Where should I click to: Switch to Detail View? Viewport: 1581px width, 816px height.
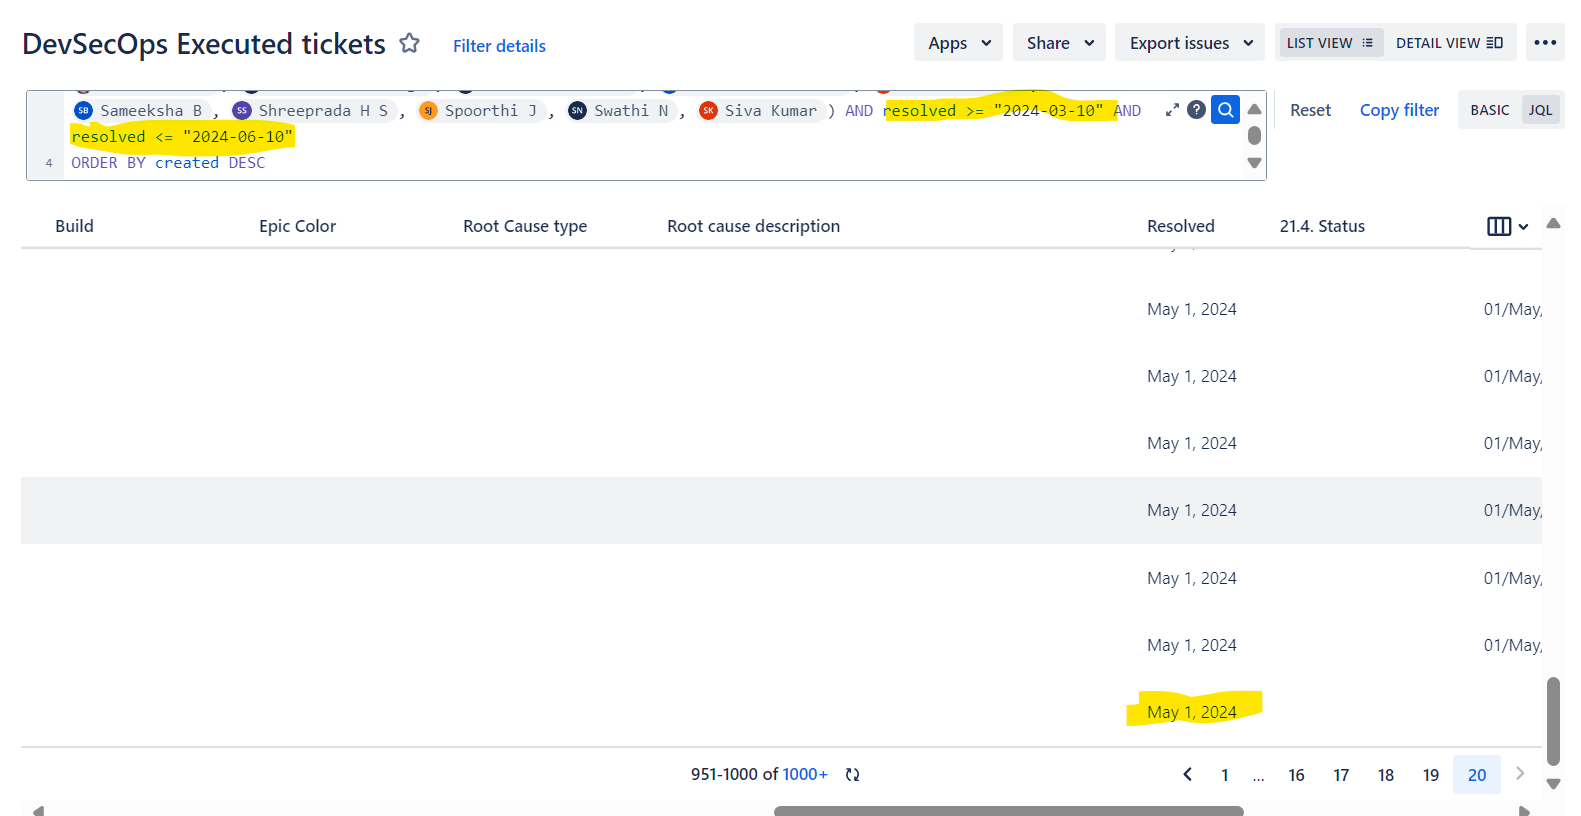[x=1449, y=43]
